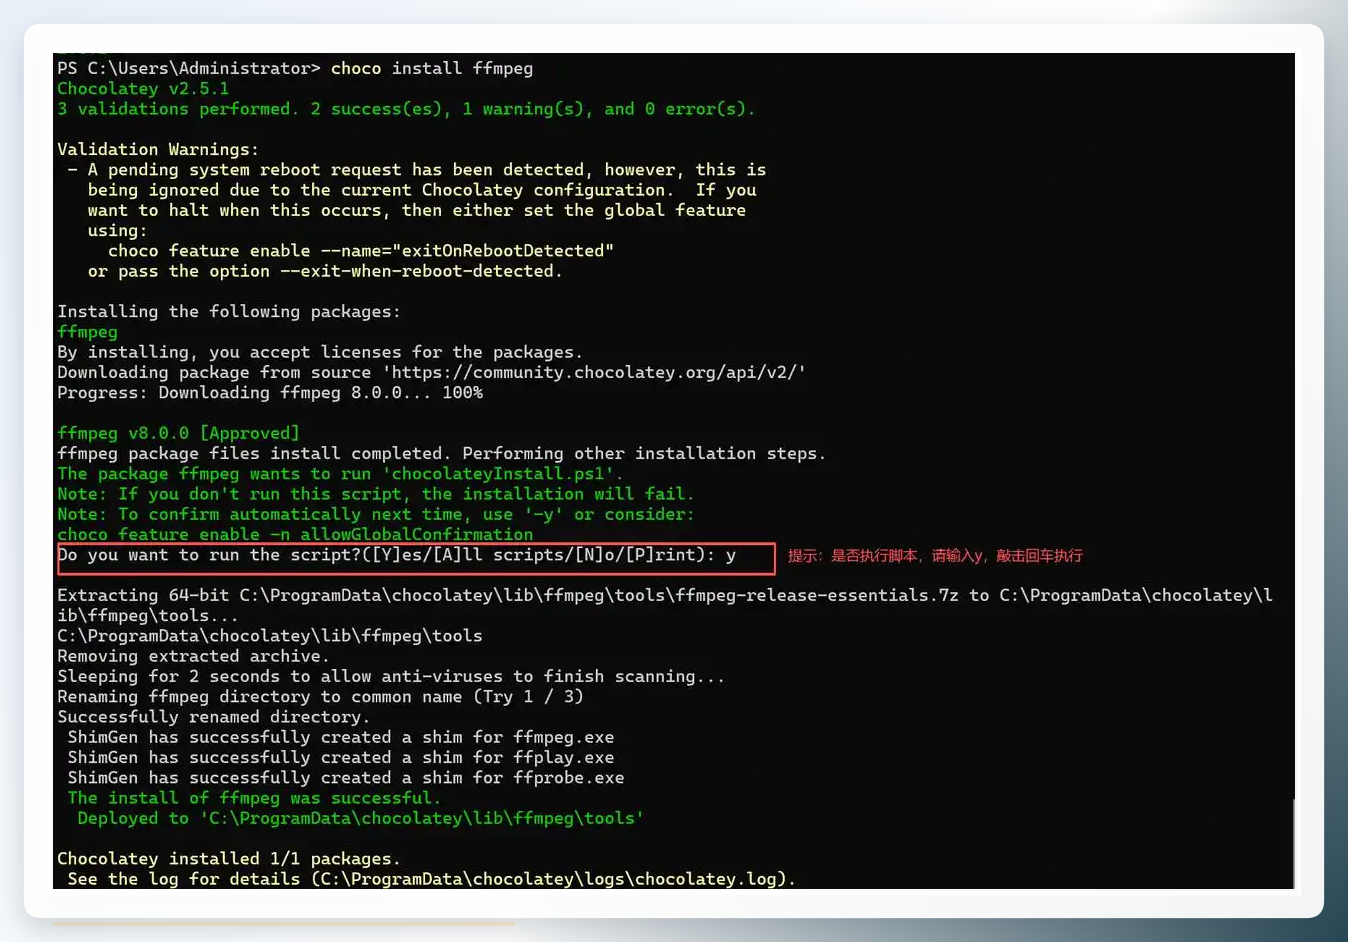1348x942 pixels.
Task: Select the 'Chocolatey v2.5.1' version line
Action: [x=143, y=89]
